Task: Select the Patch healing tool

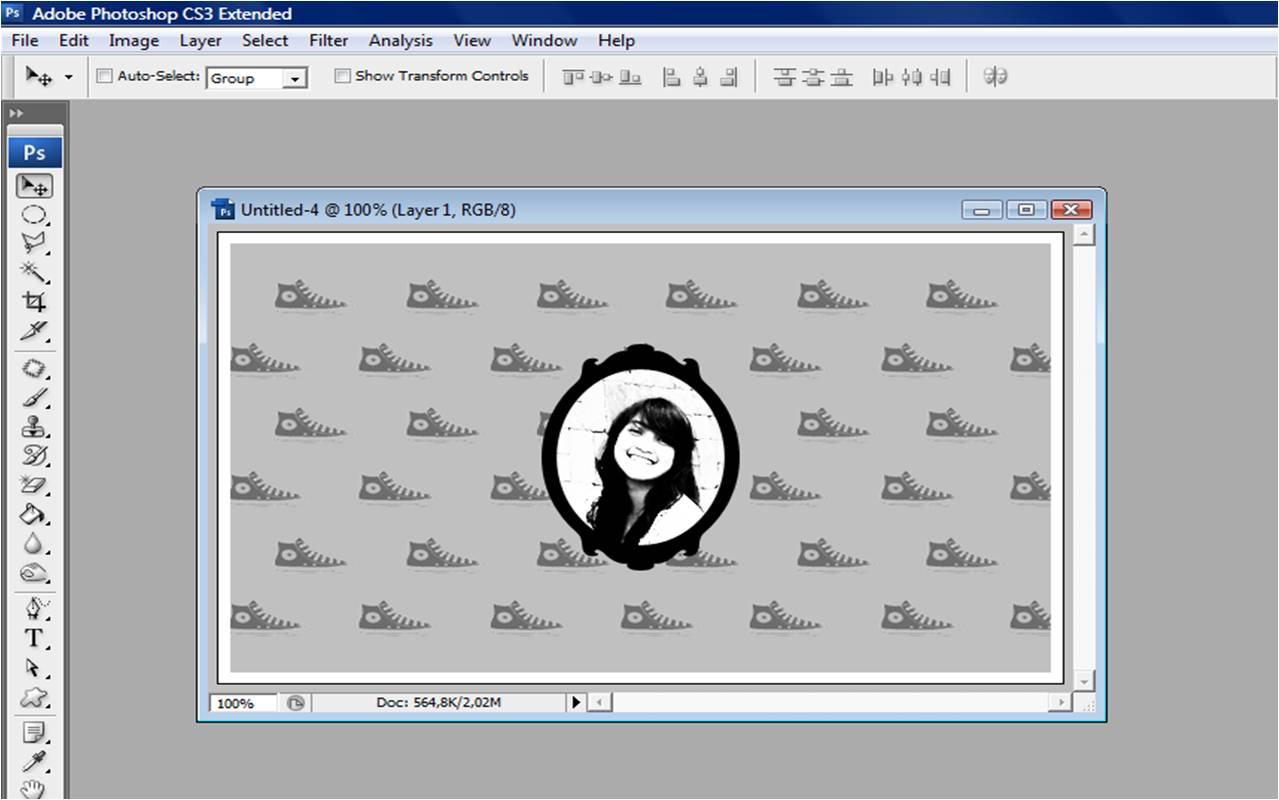Action: click(x=34, y=368)
